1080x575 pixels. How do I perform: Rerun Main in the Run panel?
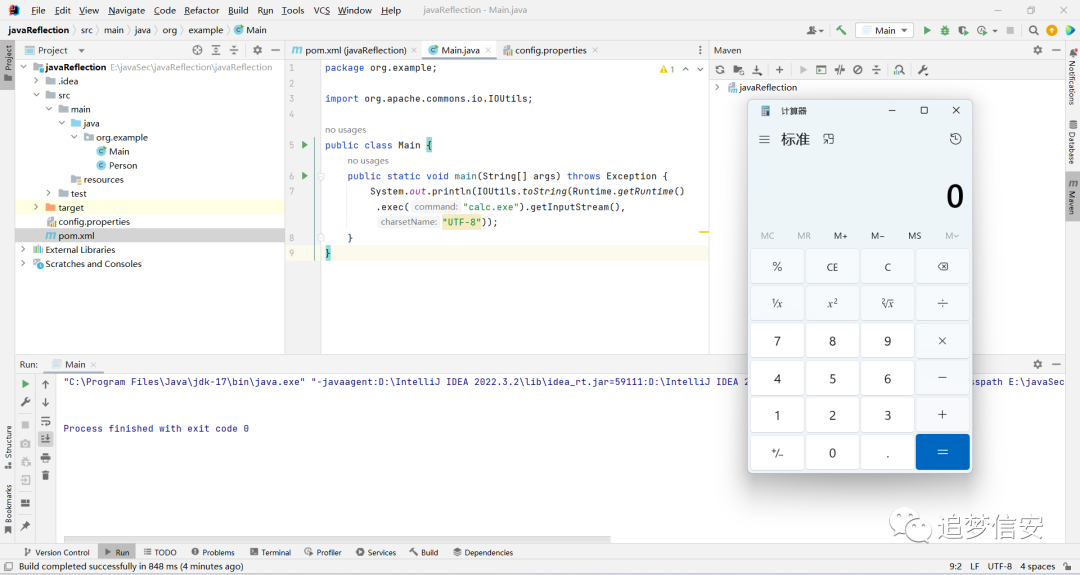[25, 384]
